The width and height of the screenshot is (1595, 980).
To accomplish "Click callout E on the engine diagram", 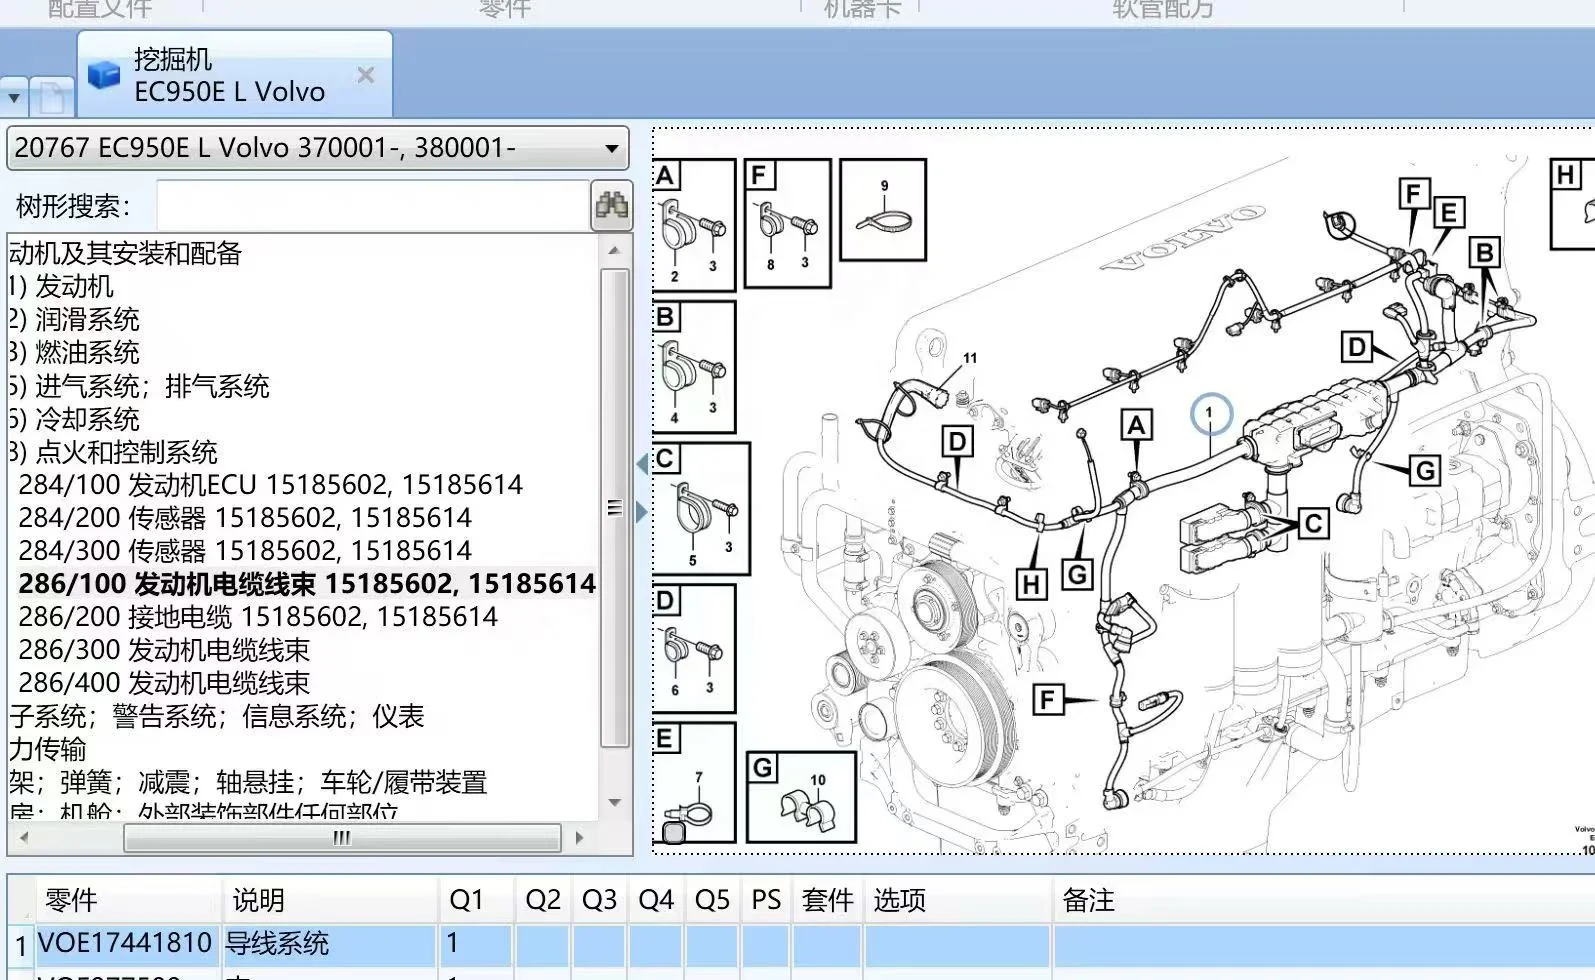I will (x=1448, y=213).
